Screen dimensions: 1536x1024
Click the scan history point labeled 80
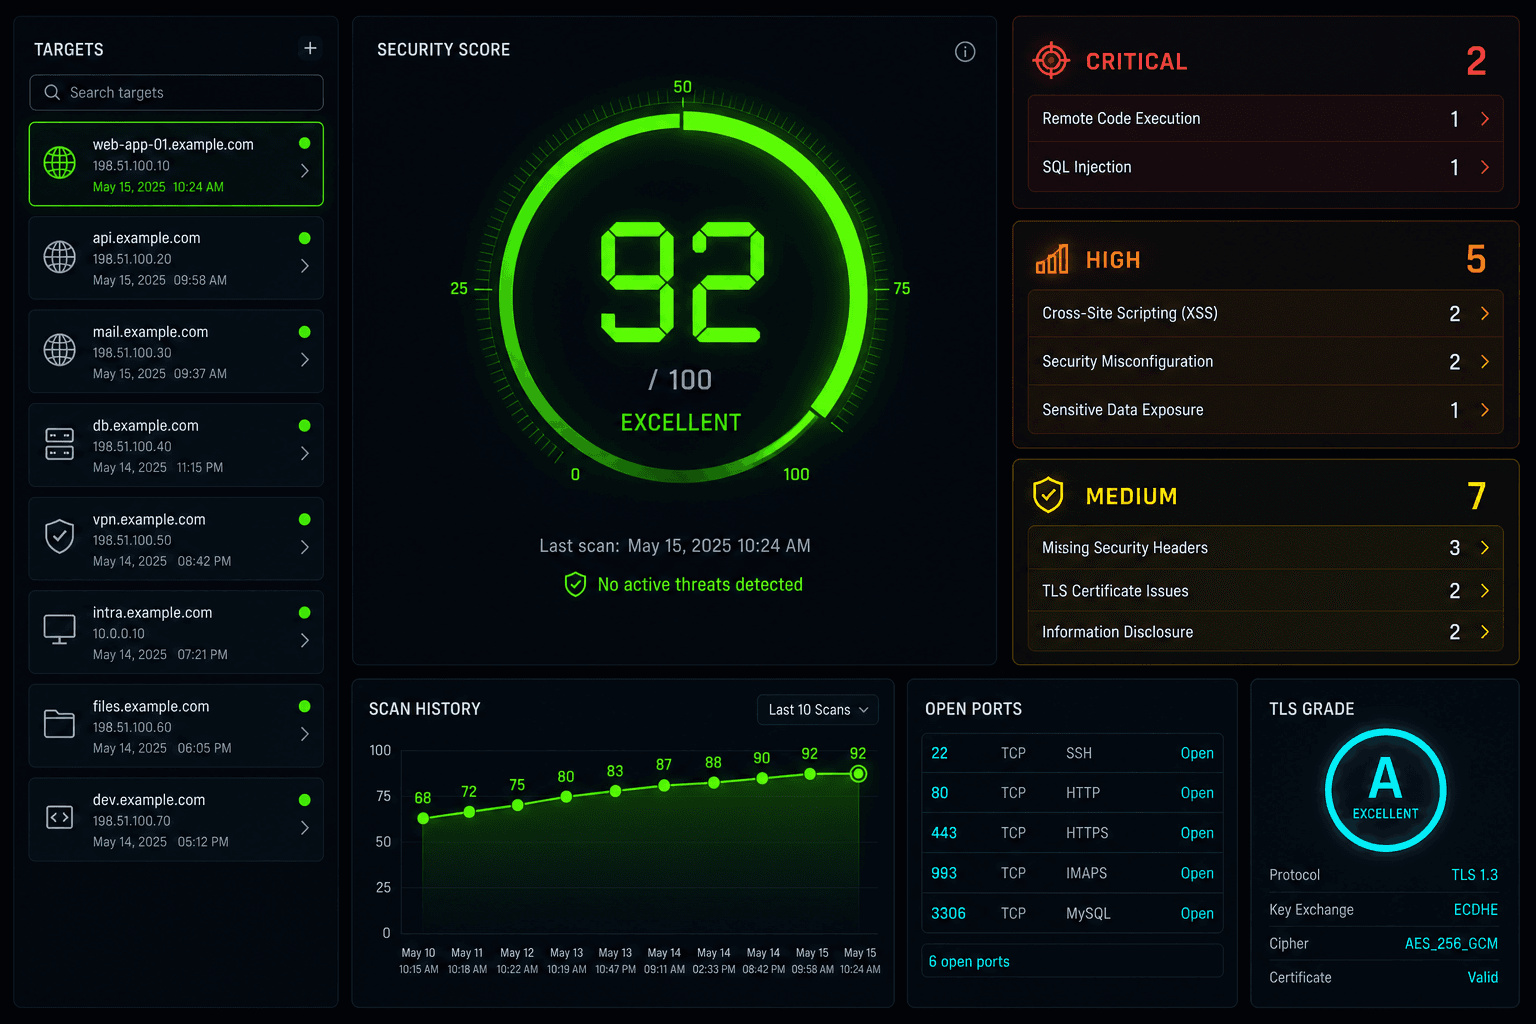(x=566, y=797)
